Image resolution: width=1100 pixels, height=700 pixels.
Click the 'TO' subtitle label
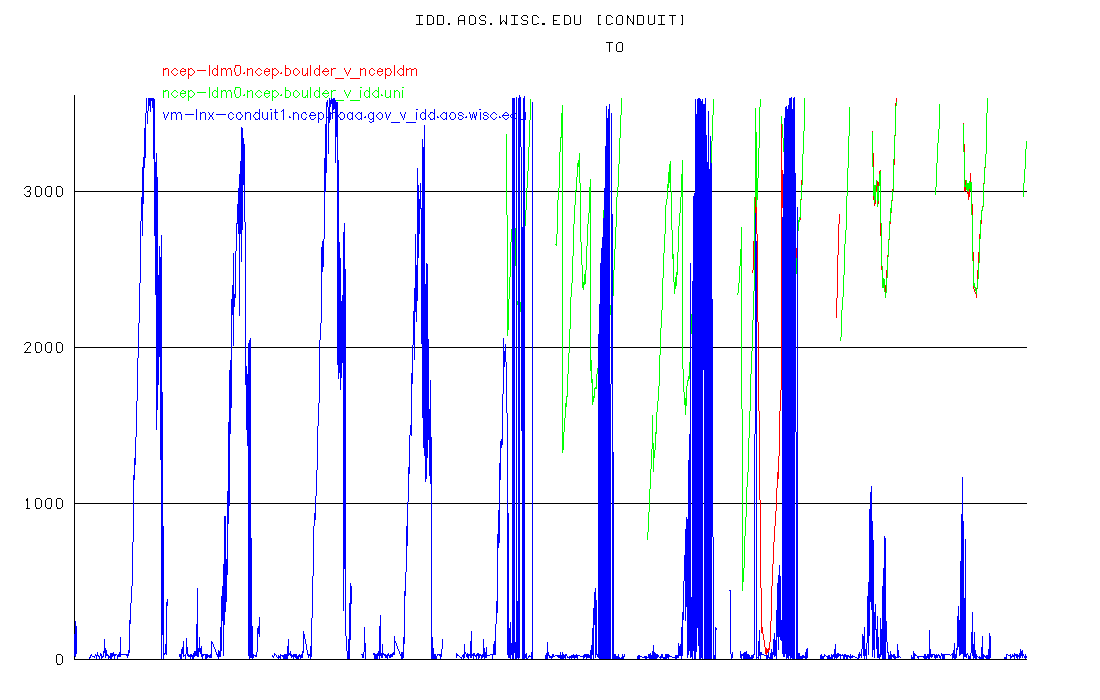614,46
